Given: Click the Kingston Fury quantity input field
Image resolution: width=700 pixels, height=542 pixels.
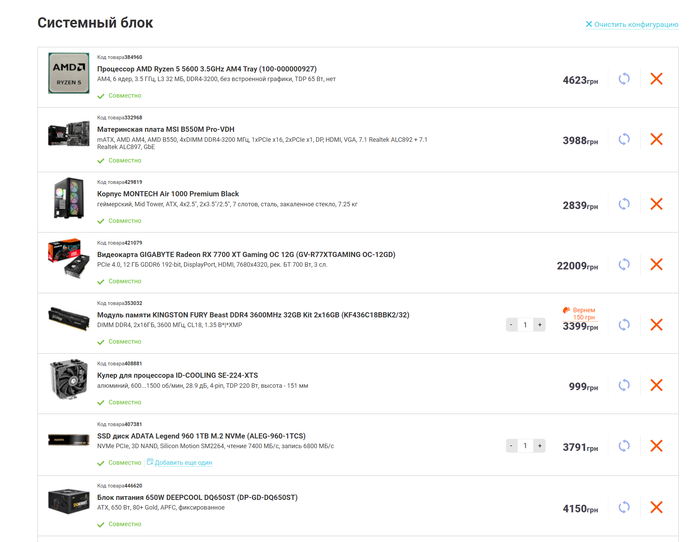Looking at the screenshot, I should [x=525, y=325].
